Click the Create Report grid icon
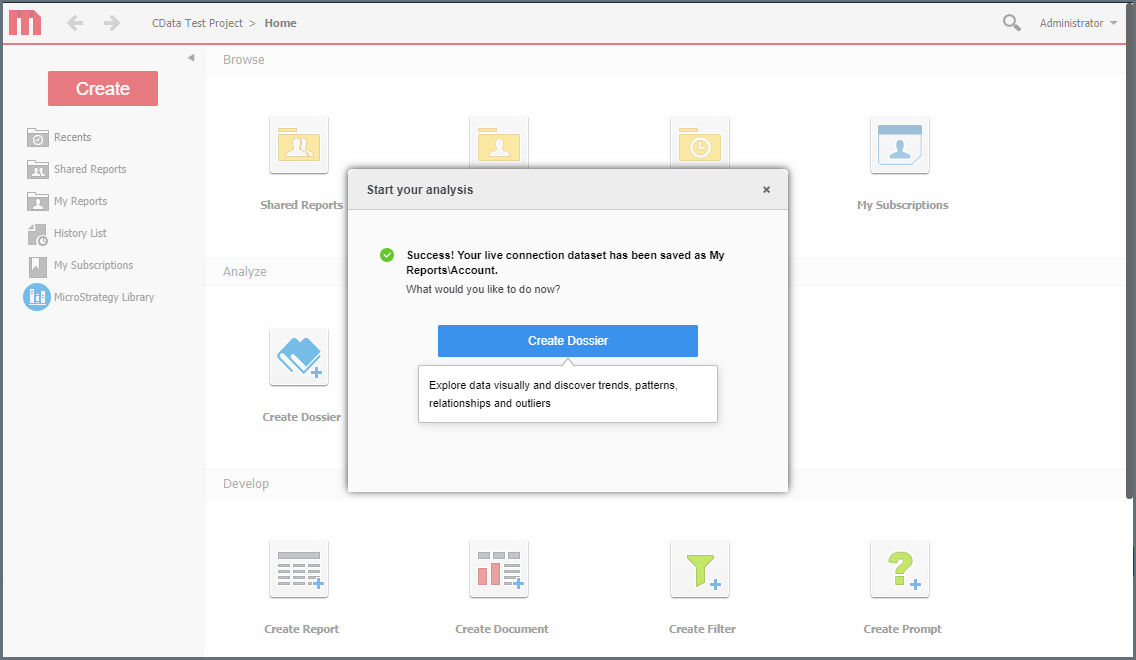Image resolution: width=1136 pixels, height=660 pixels. (x=299, y=568)
